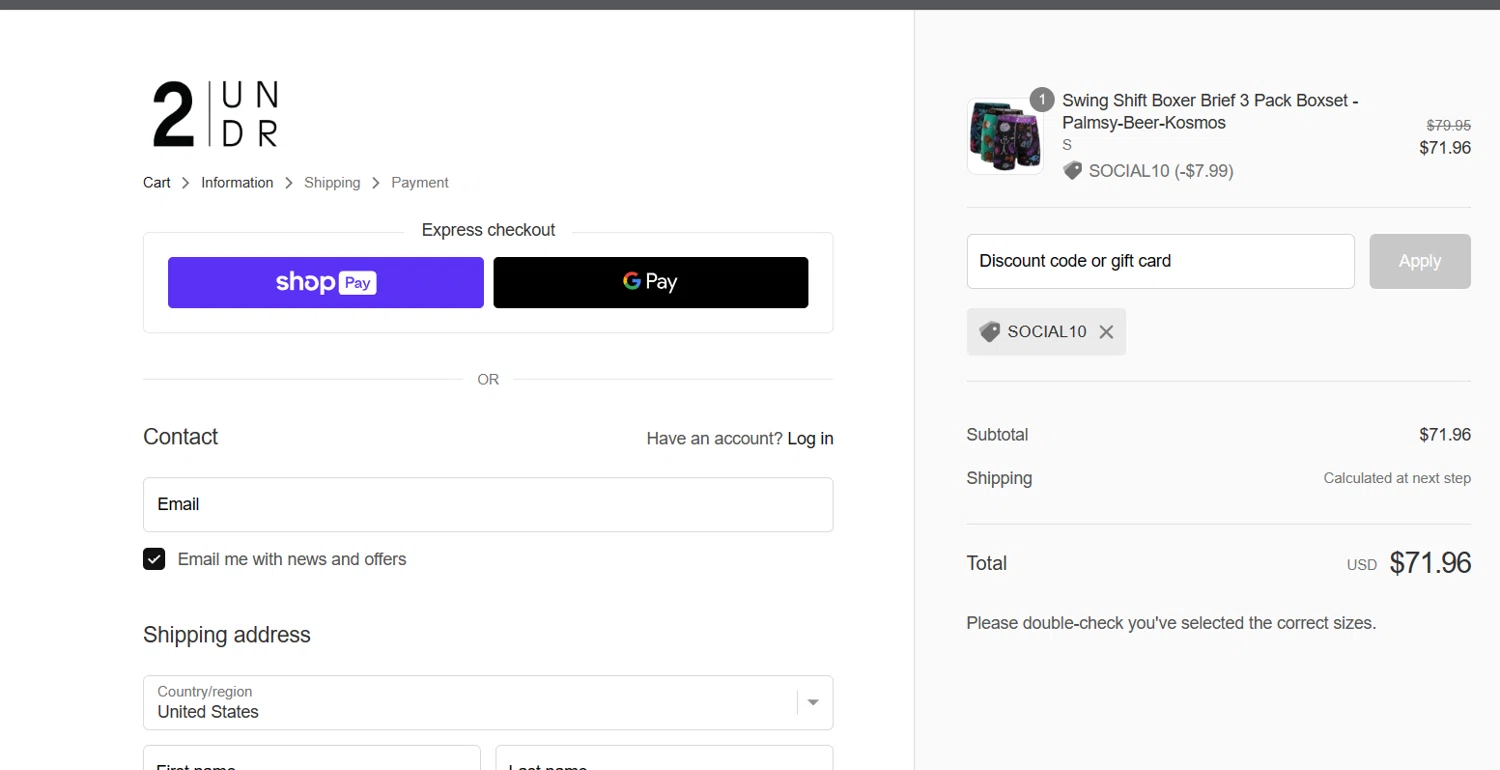The width and height of the screenshot is (1500, 770).
Task: Click the 'Contact' section heading
Action: (x=180, y=437)
